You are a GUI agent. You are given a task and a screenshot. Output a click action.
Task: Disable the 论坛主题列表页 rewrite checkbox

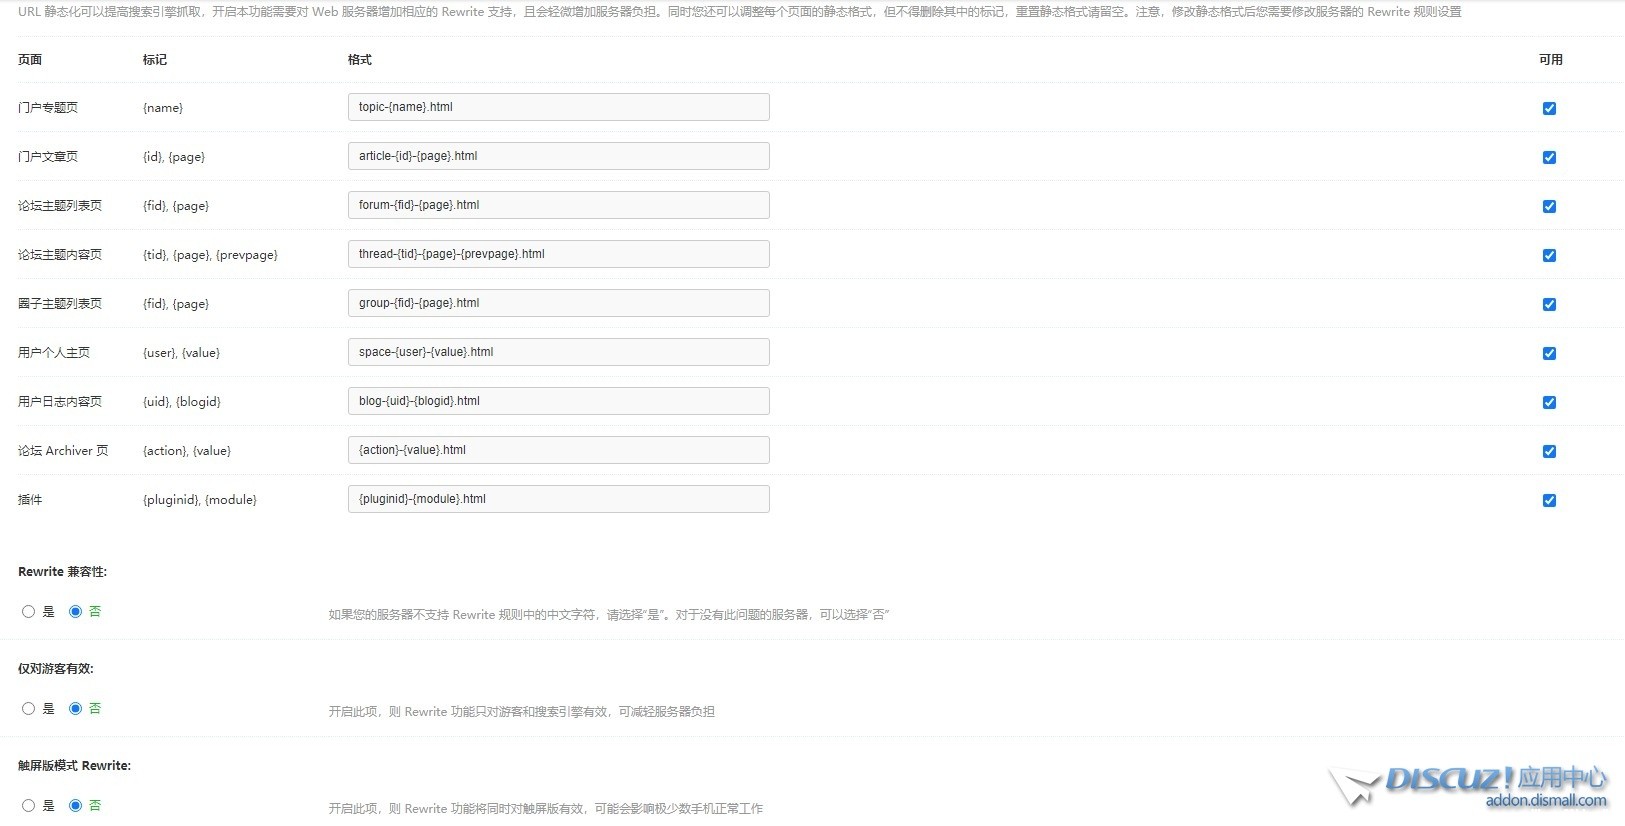pos(1549,206)
